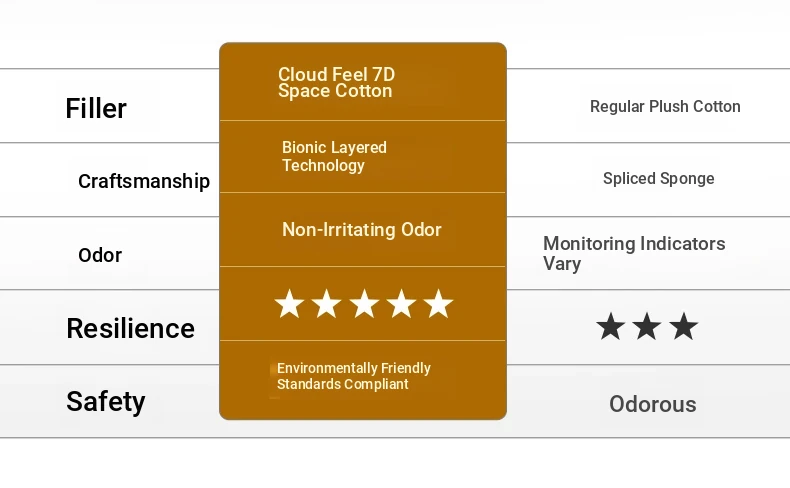Viewport: 790px width, 488px height.
Task: Select the middle white star of five
Action: coord(364,304)
